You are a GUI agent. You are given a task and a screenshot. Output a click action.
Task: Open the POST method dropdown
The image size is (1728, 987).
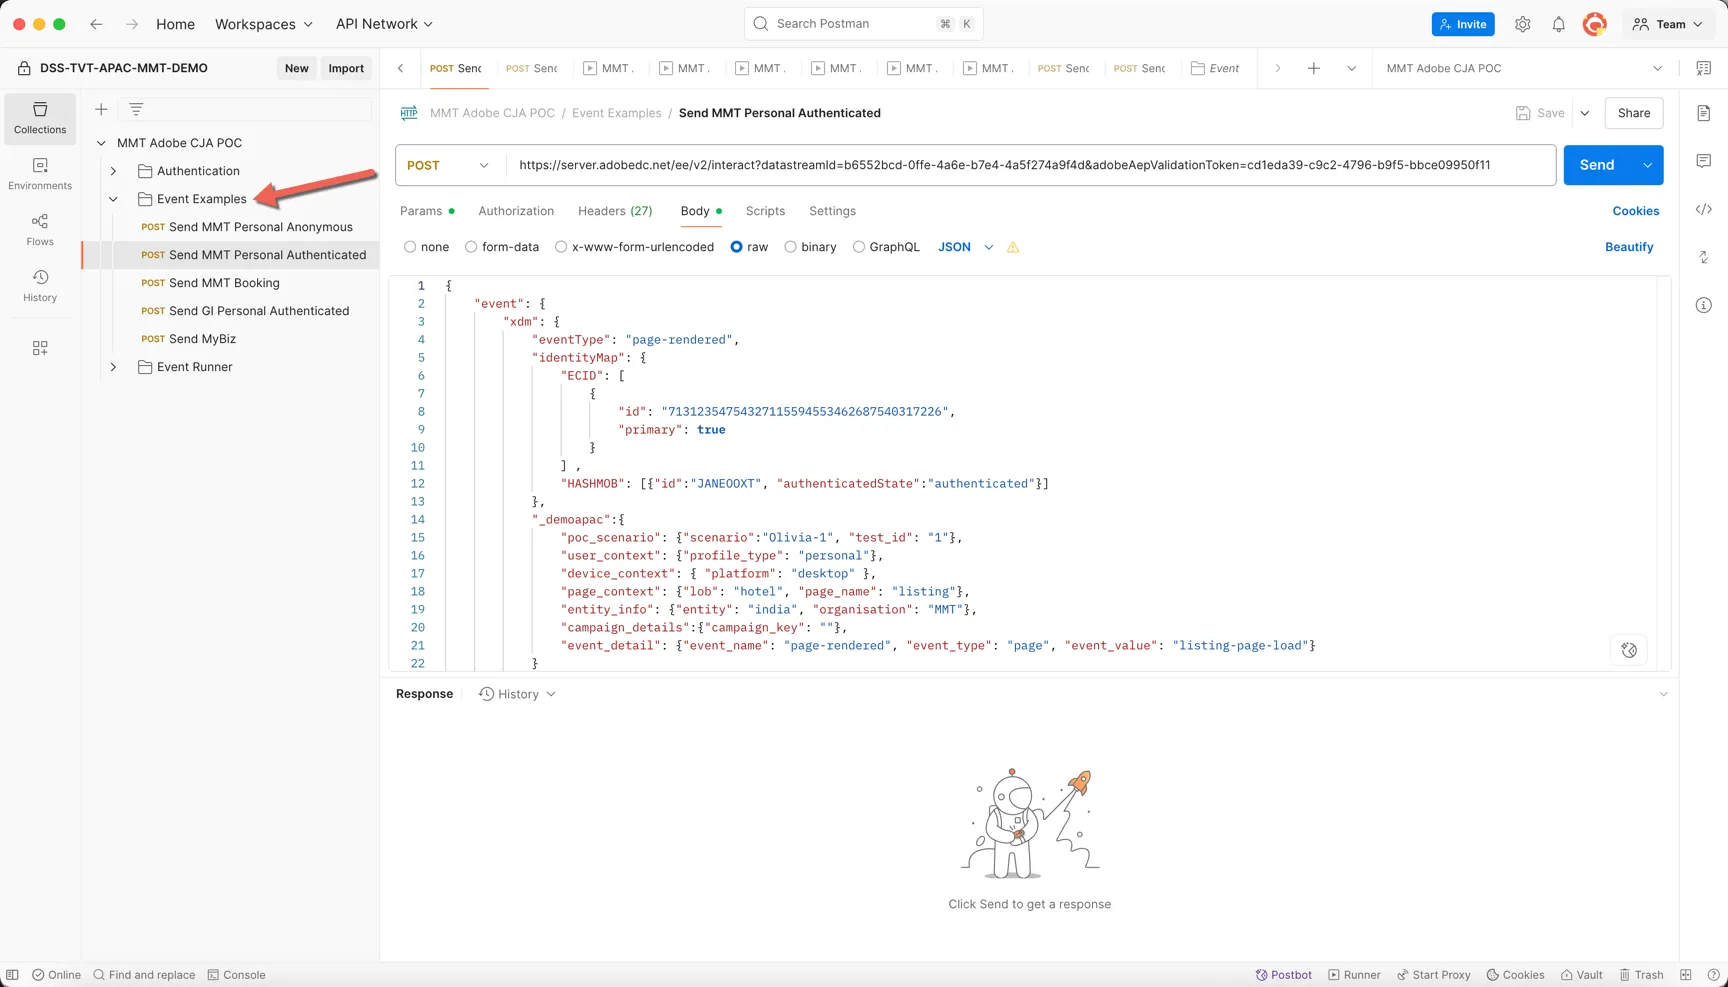click(449, 165)
